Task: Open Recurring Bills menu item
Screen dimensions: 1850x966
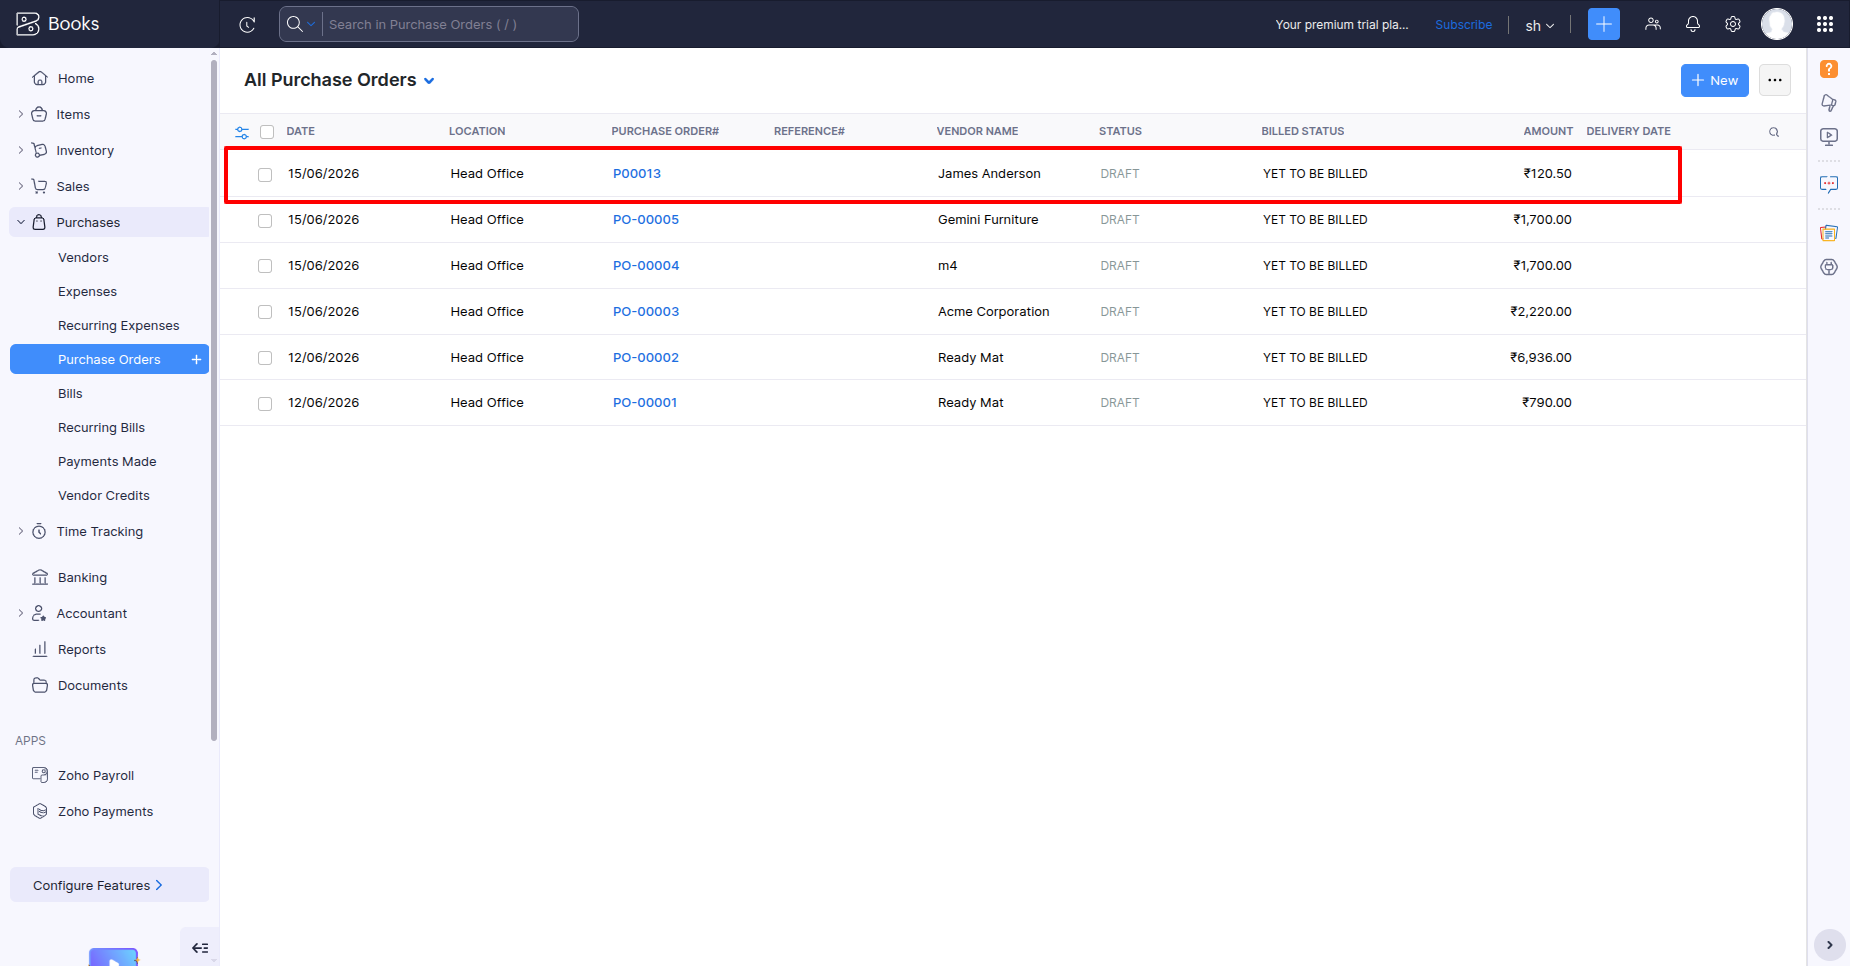Action: (101, 427)
